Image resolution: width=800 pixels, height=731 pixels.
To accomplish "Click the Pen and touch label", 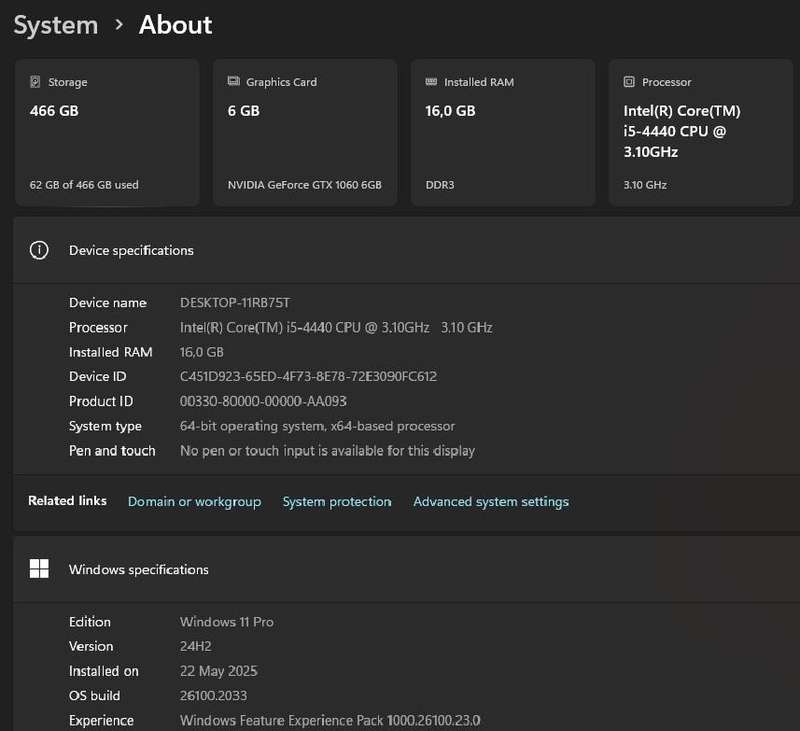I will pos(112,451).
